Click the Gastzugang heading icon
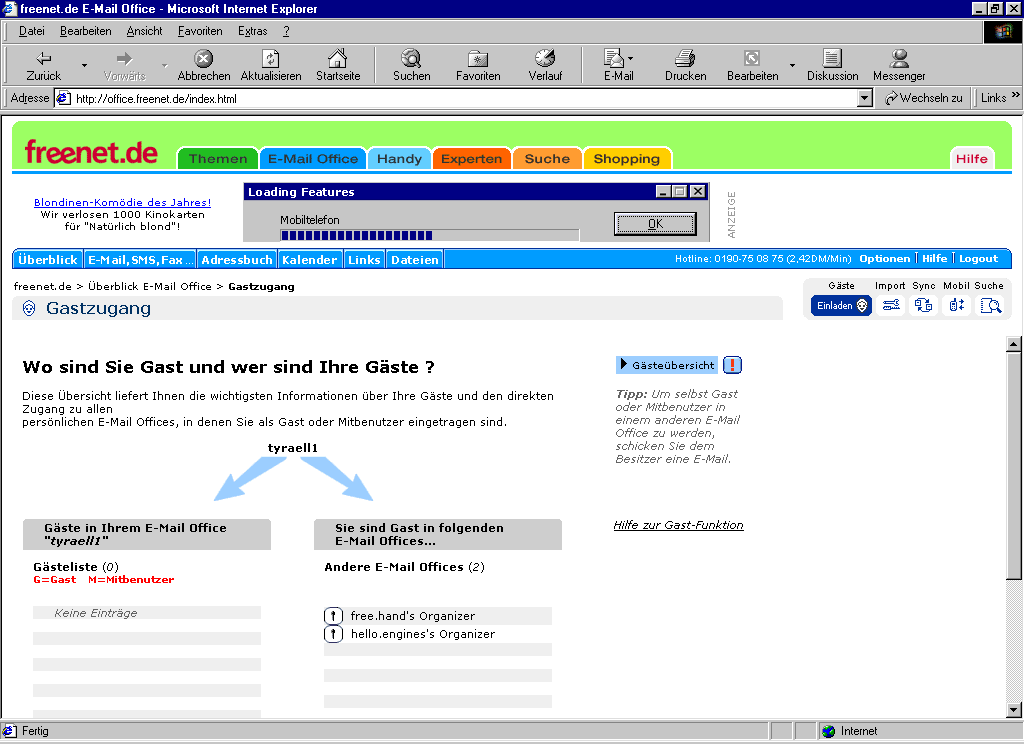1024x744 pixels. pyautogui.click(x=29, y=308)
